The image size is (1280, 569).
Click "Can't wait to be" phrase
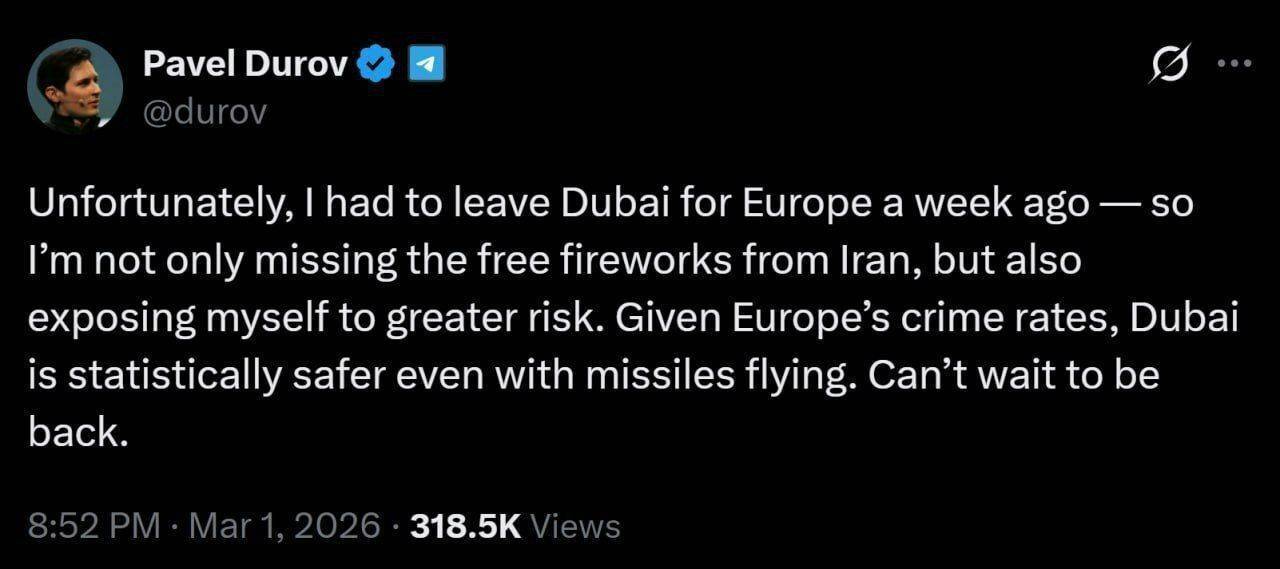pyautogui.click(x=1013, y=375)
